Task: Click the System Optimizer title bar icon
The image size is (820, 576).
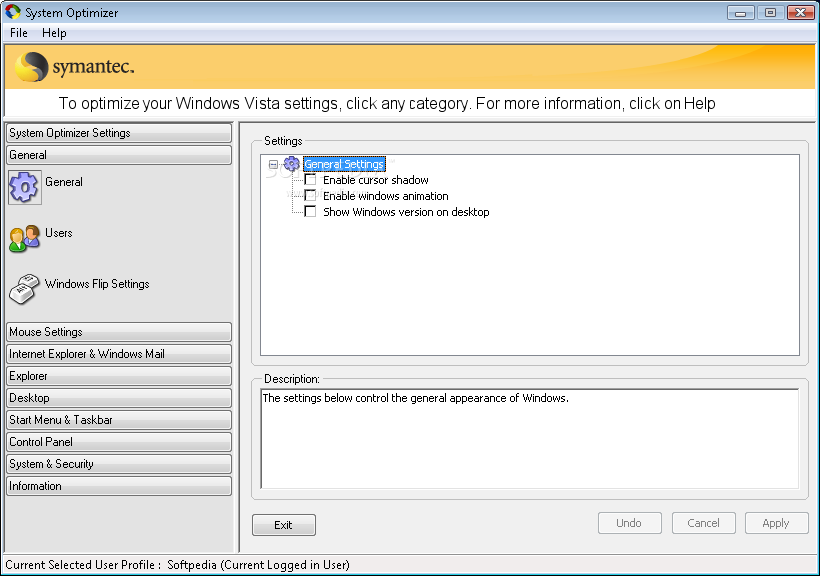Action: [13, 12]
